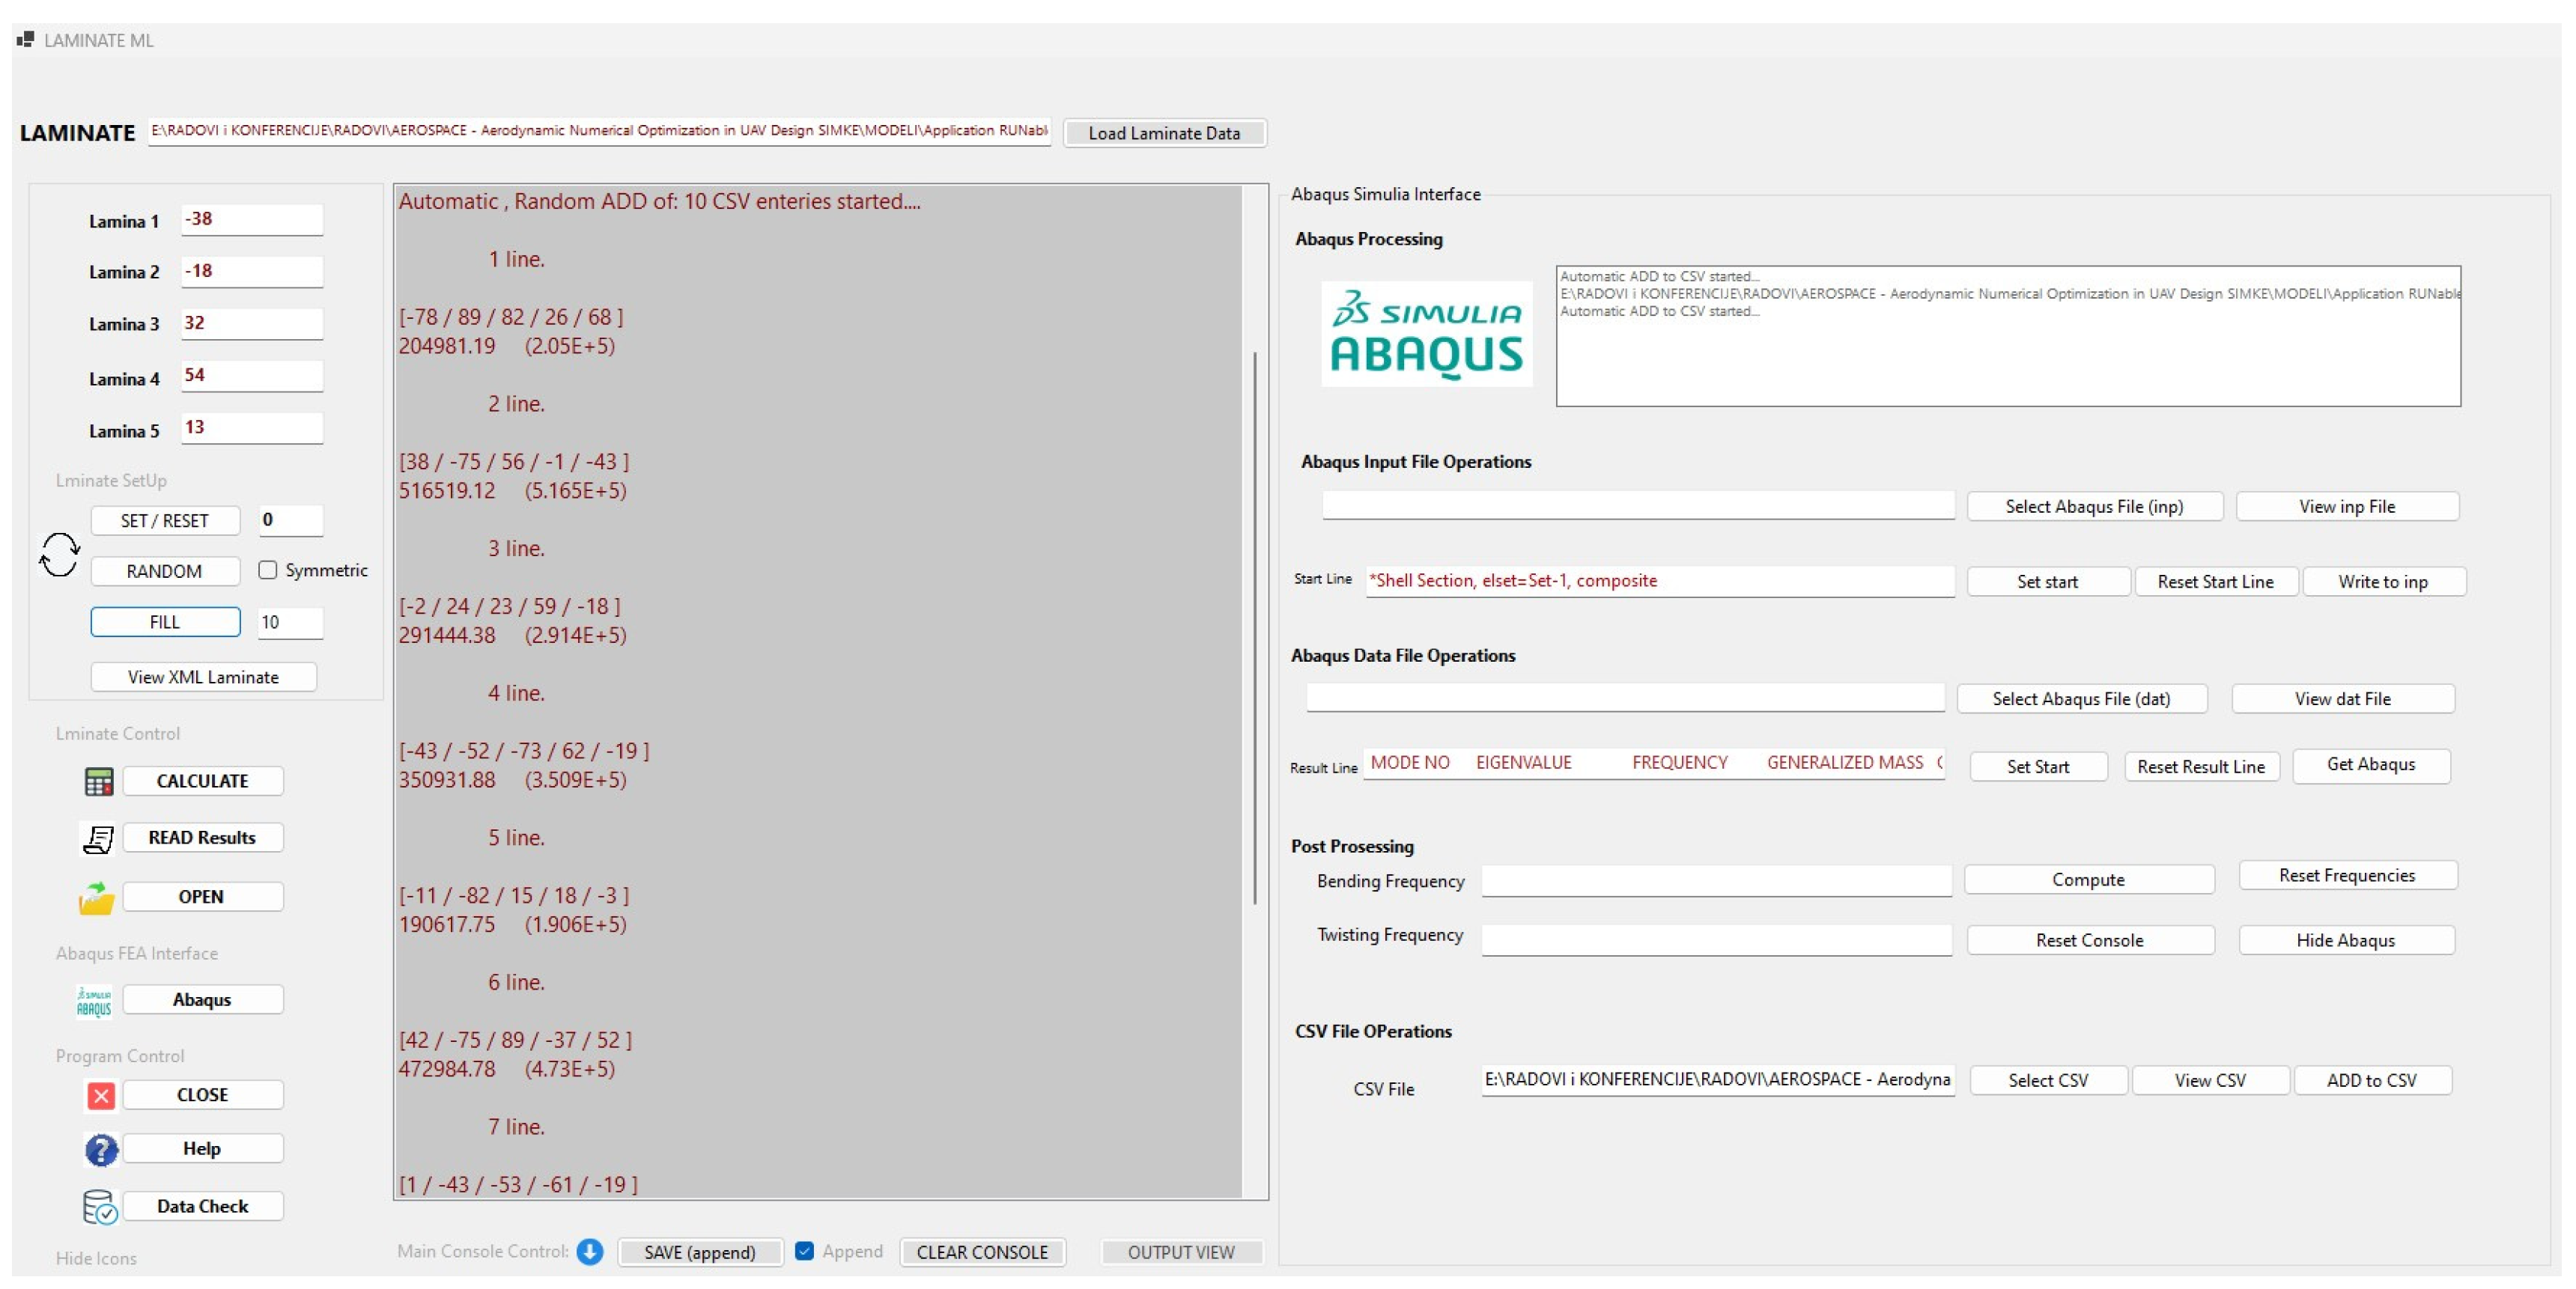The width and height of the screenshot is (2576, 1289).
Task: Click the database check icon
Action: point(99,1207)
